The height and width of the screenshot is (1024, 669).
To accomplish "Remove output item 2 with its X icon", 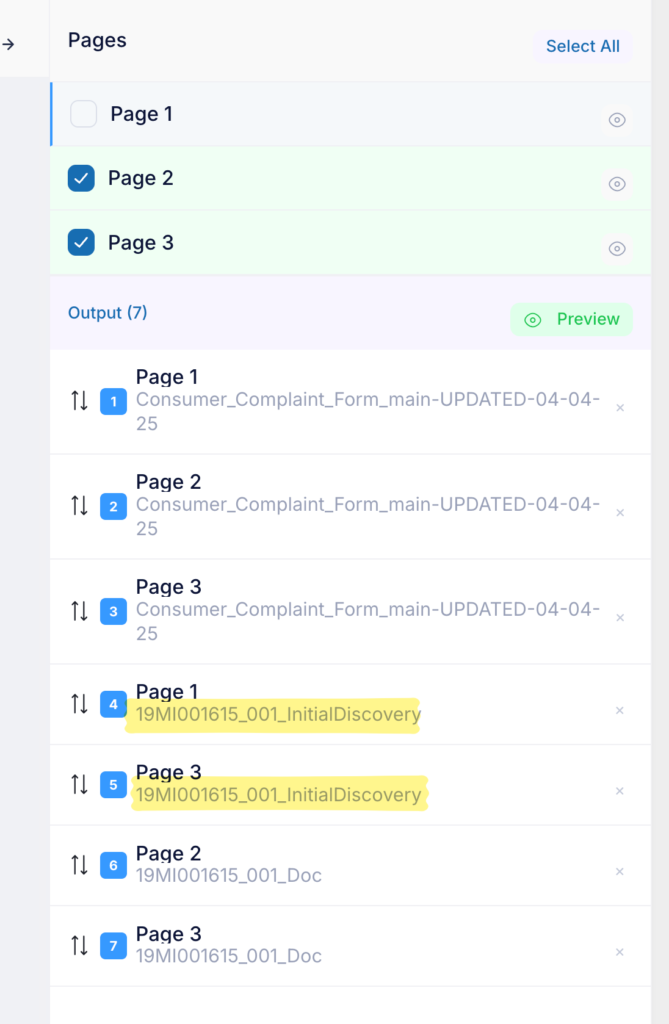I will tap(620, 513).
